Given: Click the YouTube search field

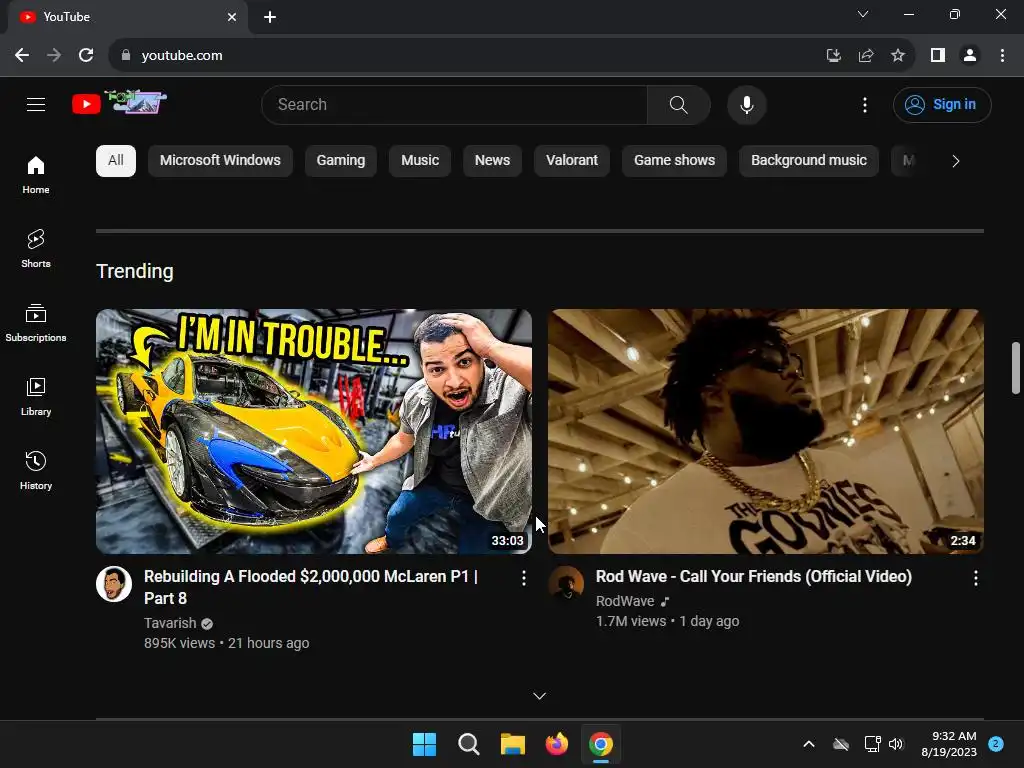Looking at the screenshot, I should [455, 104].
